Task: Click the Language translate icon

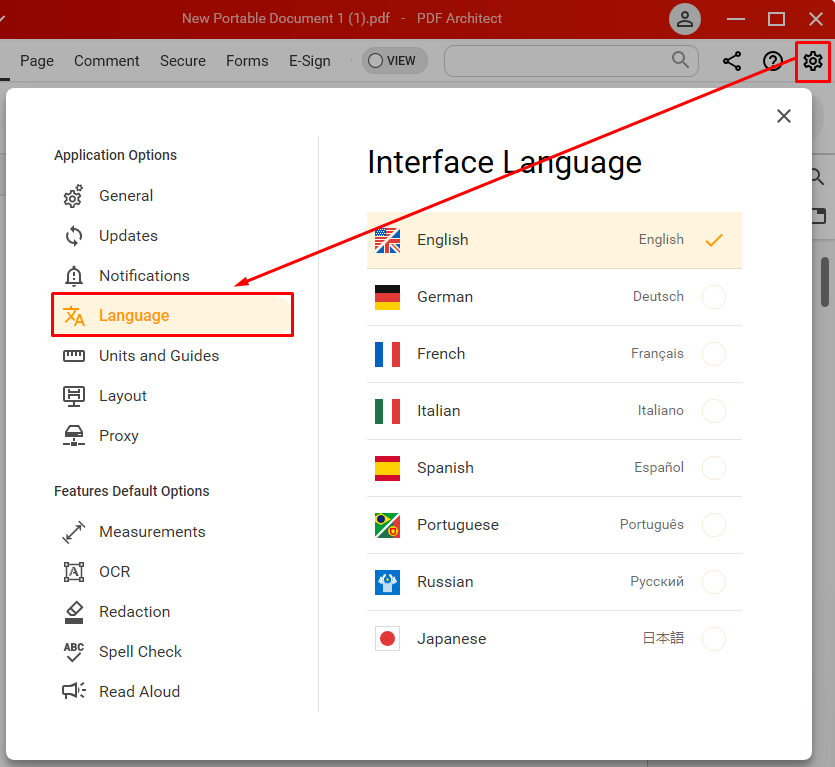Action: (74, 316)
